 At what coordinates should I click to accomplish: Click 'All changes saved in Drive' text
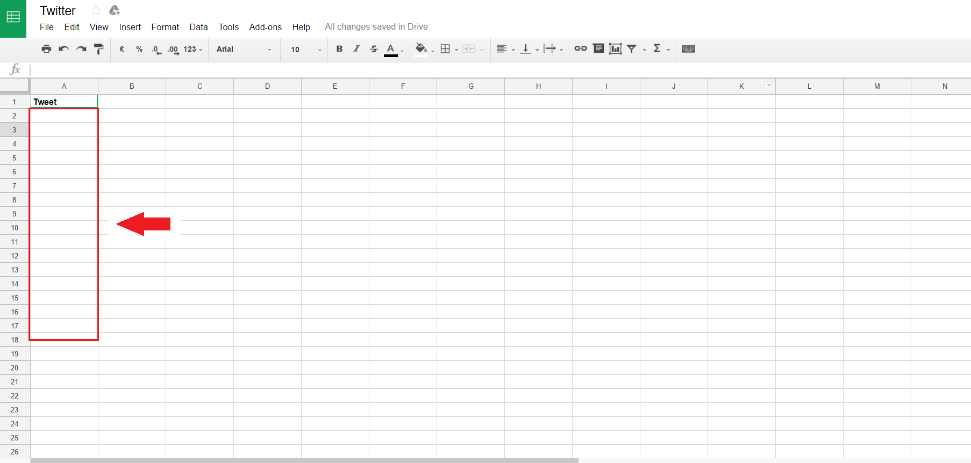tap(376, 27)
